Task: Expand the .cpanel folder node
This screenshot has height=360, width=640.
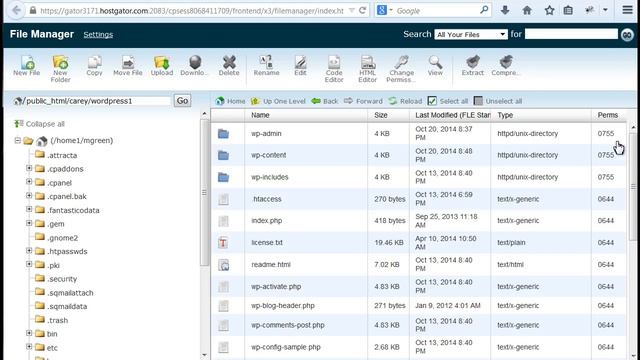Action: pos(29,182)
